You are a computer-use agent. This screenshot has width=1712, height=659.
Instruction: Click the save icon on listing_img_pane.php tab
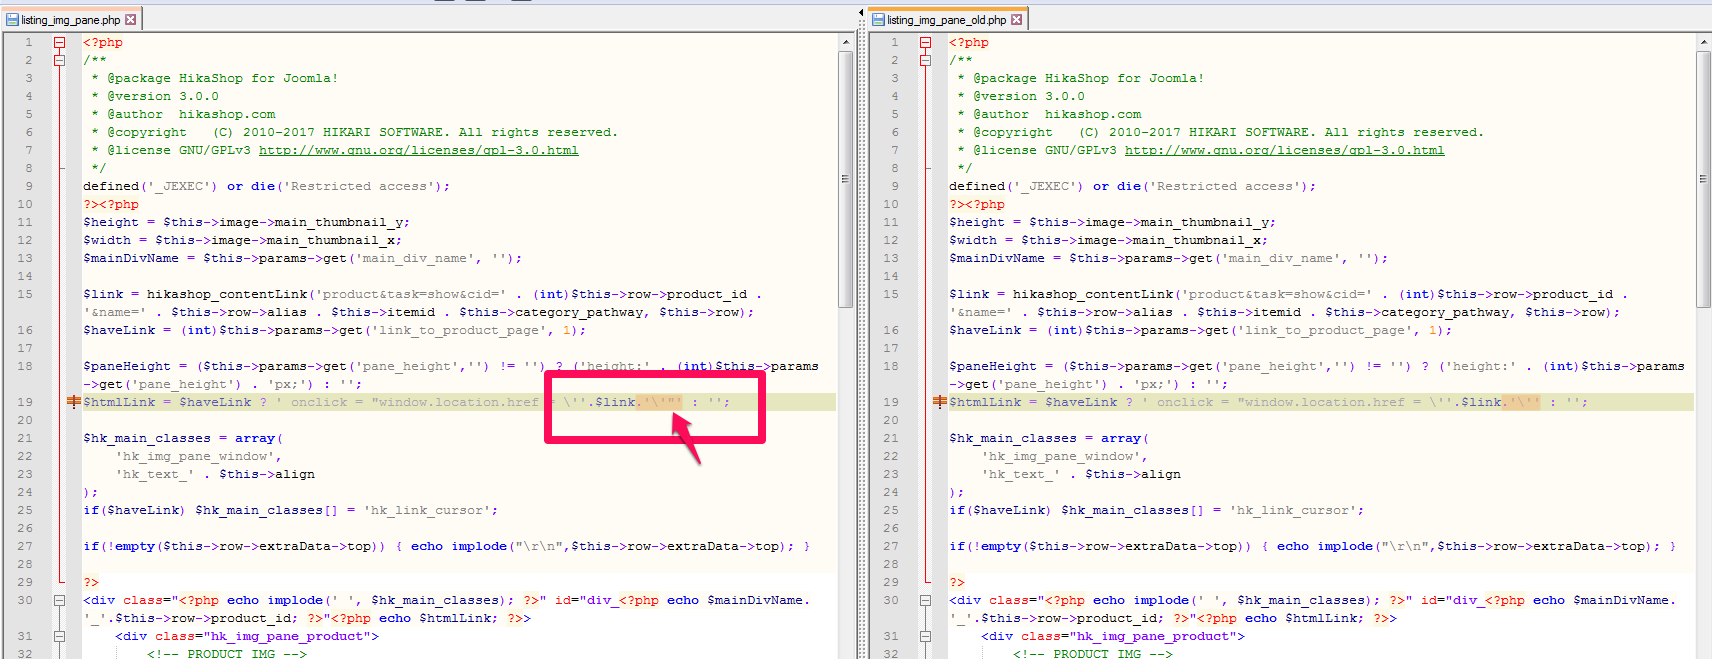click(12, 19)
